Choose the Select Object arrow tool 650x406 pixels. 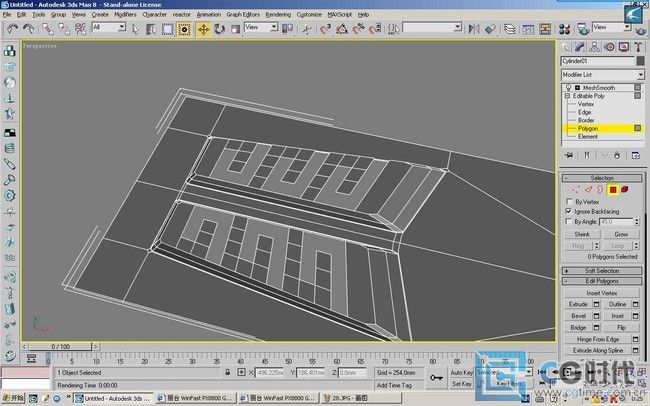point(135,29)
